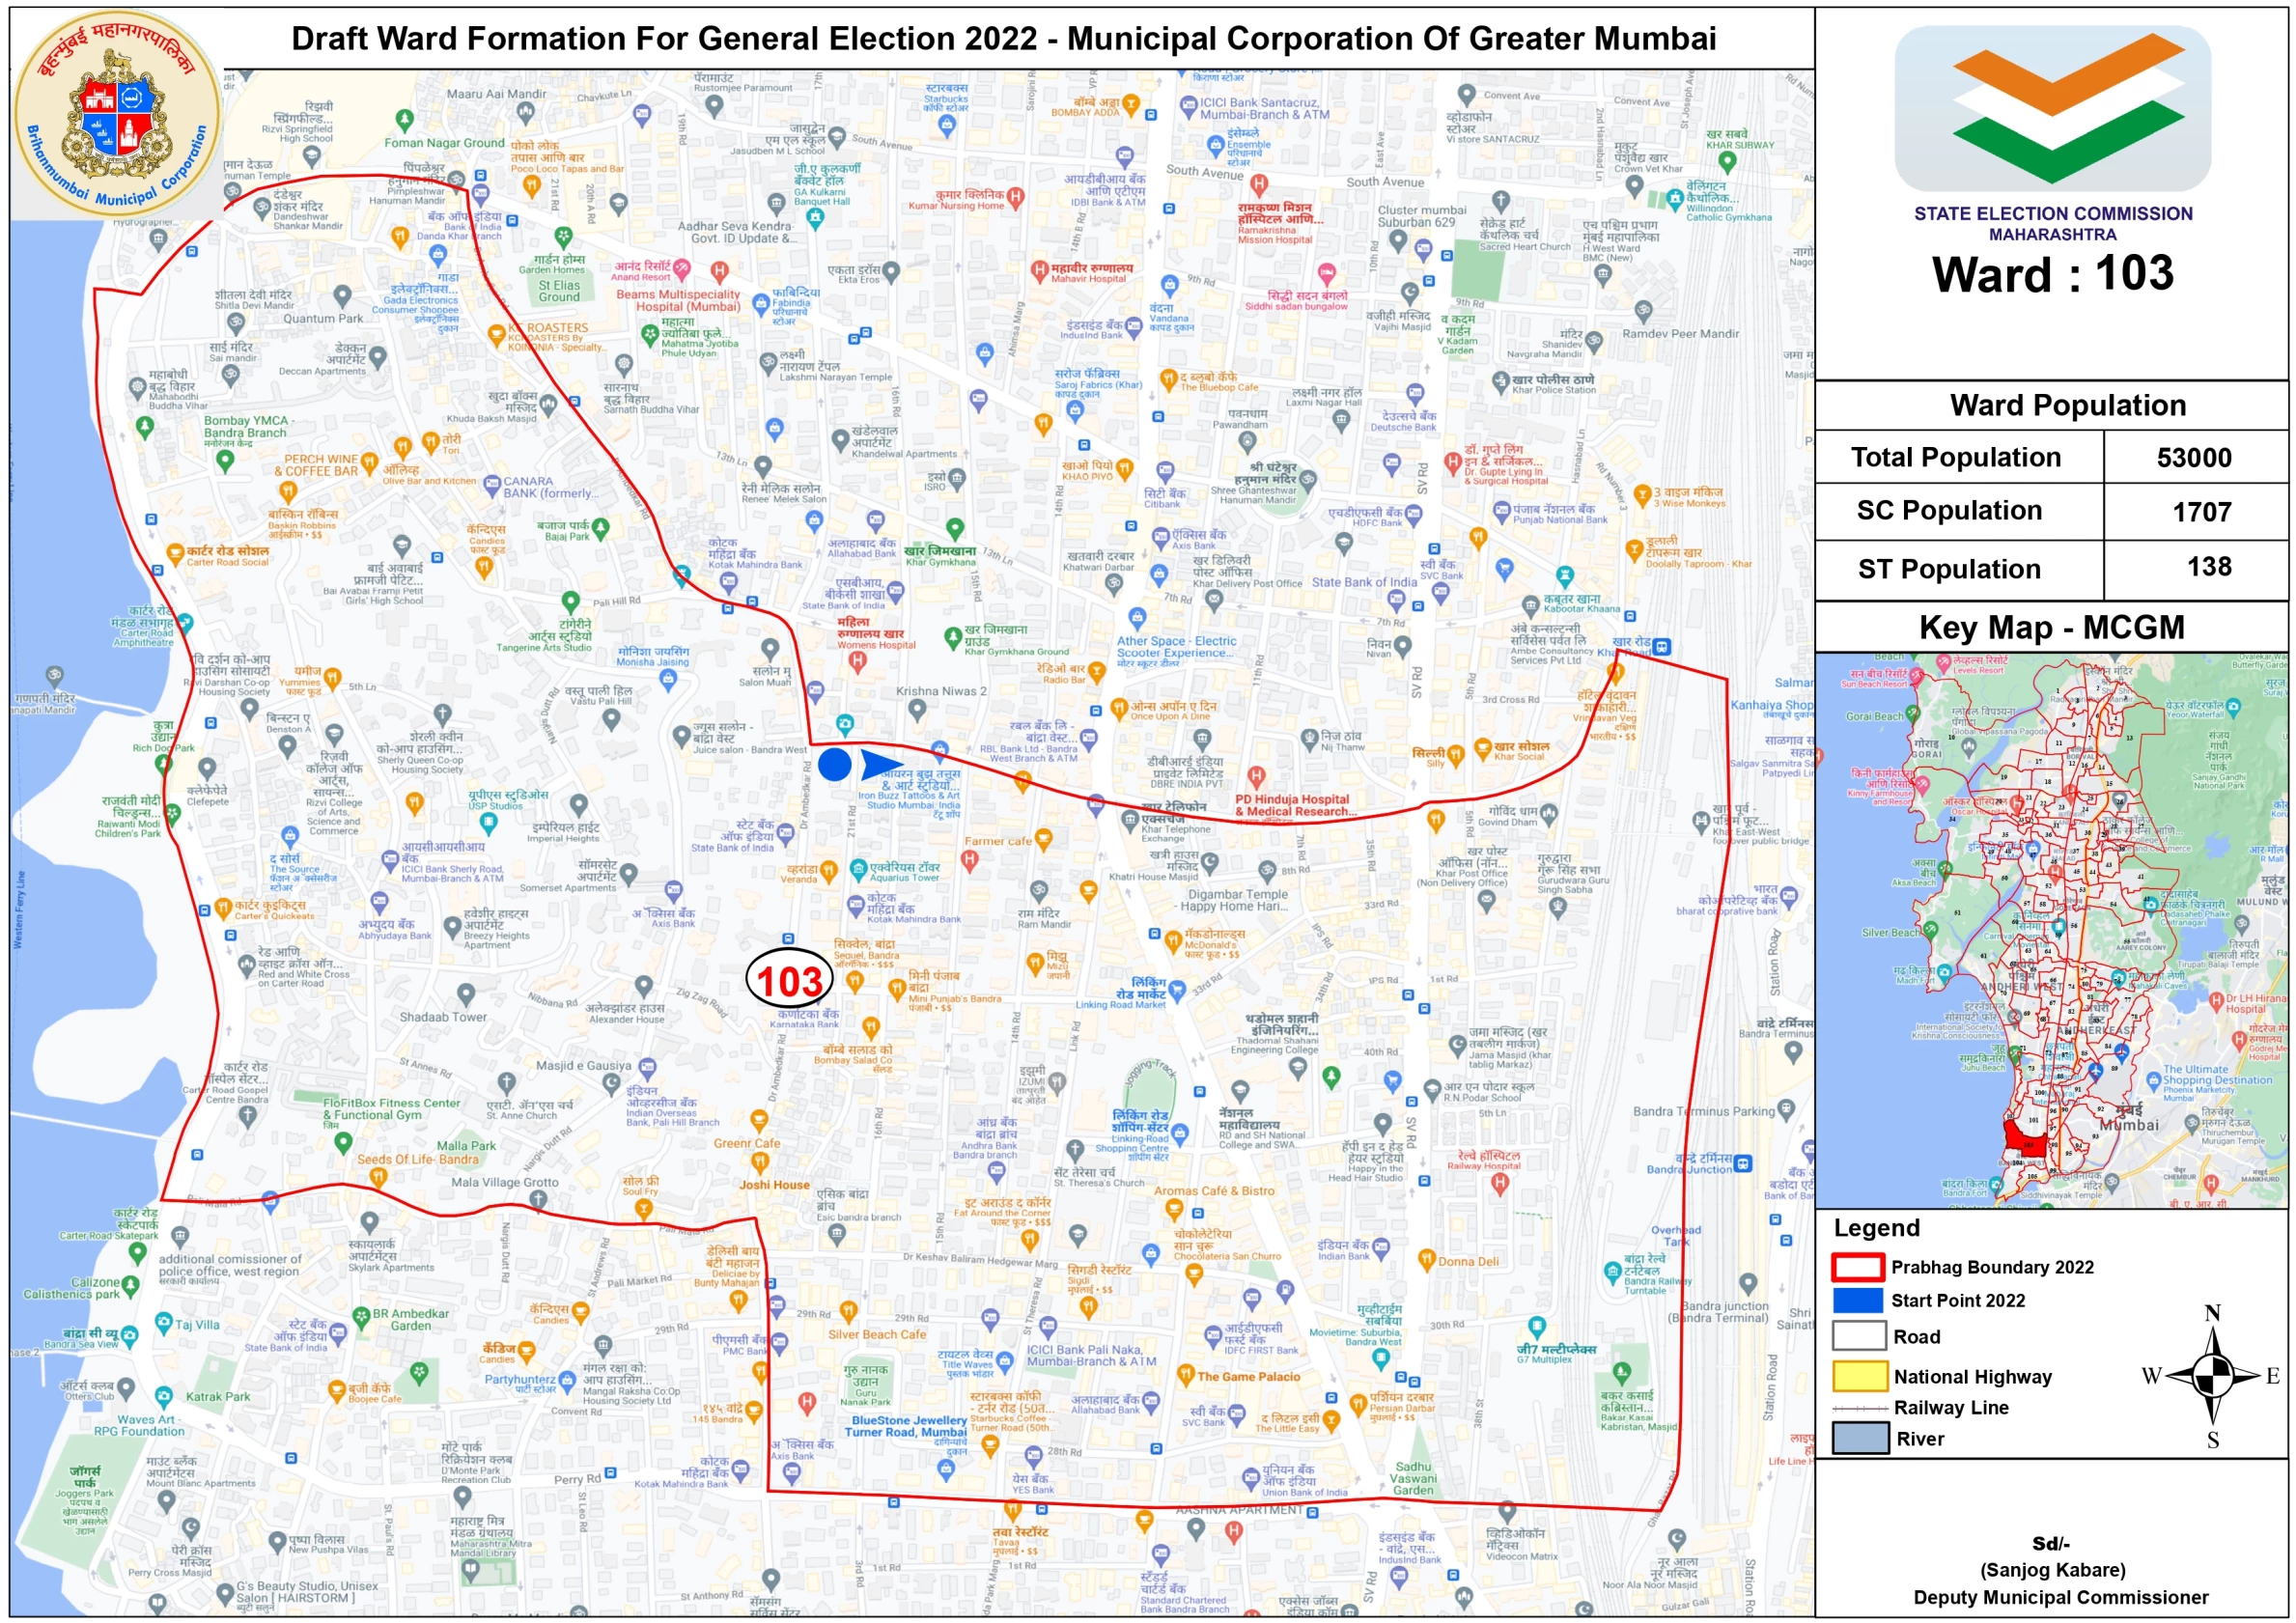The image size is (2296, 1623).
Task: Click the yellow National Highway legend swatch
Action: pos(1859,1376)
